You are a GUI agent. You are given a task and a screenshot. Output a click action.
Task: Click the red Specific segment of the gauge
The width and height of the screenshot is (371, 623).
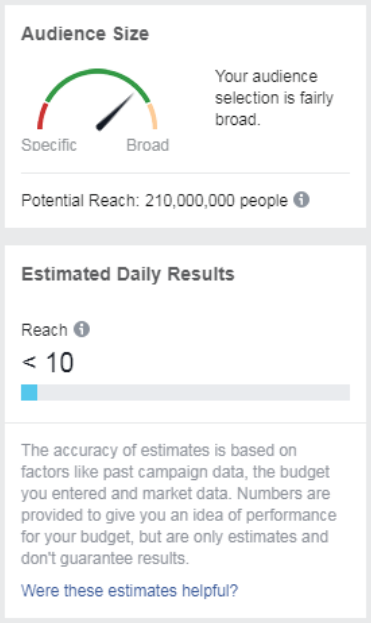(x=42, y=116)
